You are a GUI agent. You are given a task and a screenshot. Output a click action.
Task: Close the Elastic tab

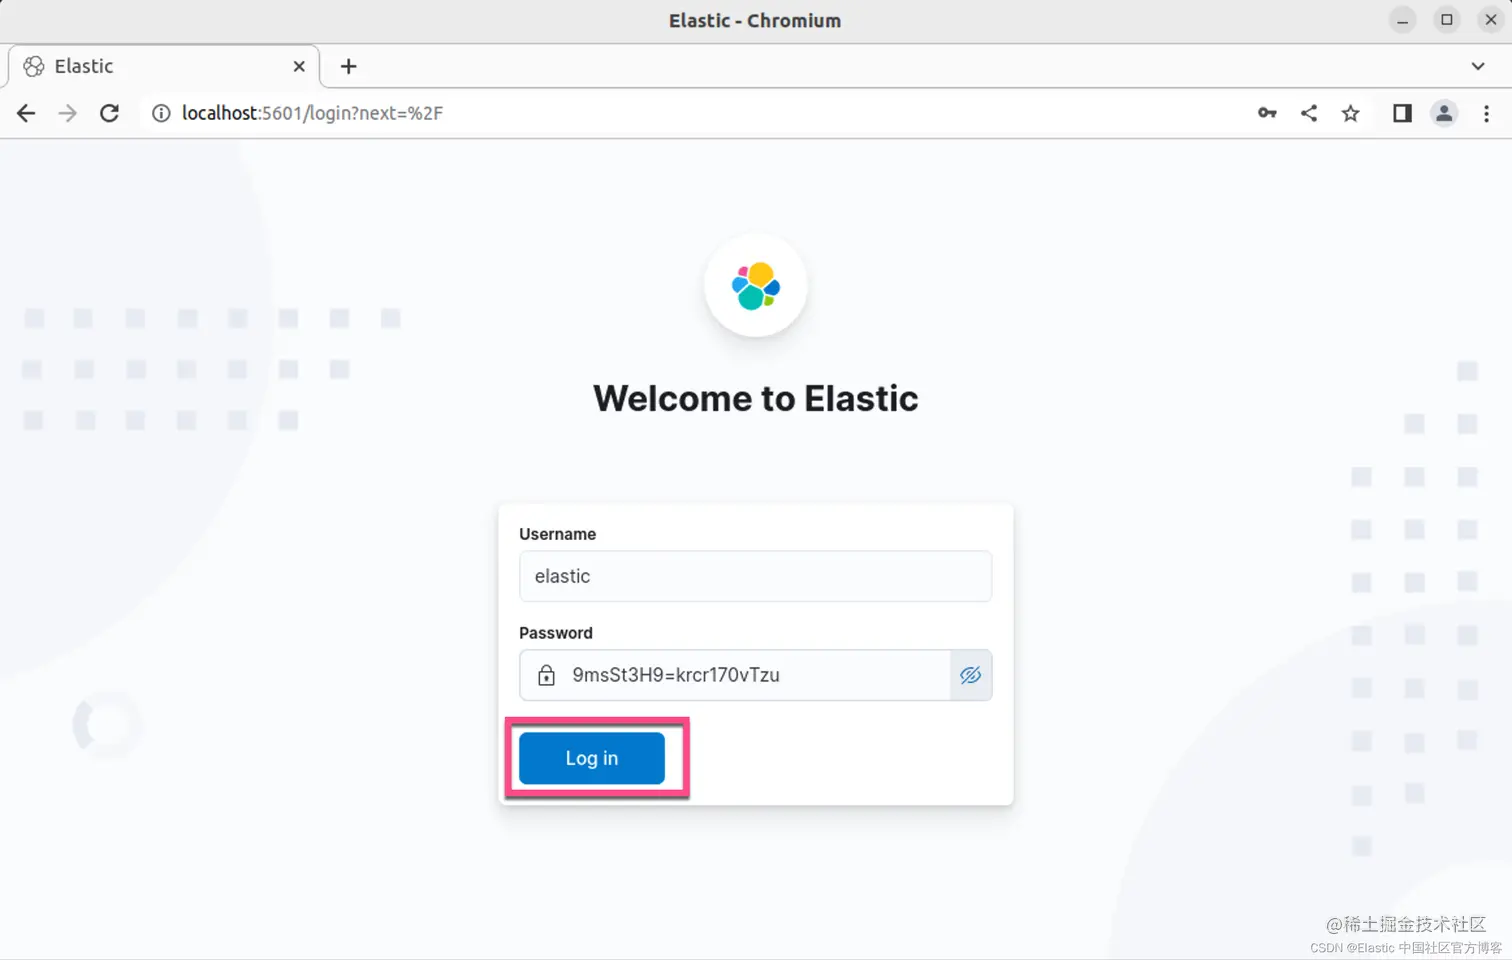point(299,66)
